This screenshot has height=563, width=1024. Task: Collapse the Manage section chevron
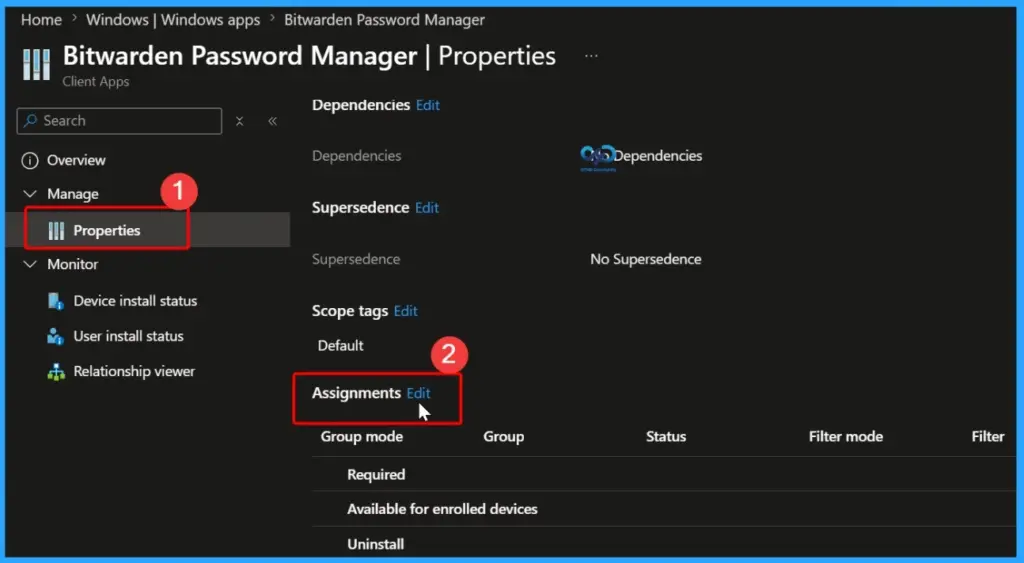click(30, 194)
